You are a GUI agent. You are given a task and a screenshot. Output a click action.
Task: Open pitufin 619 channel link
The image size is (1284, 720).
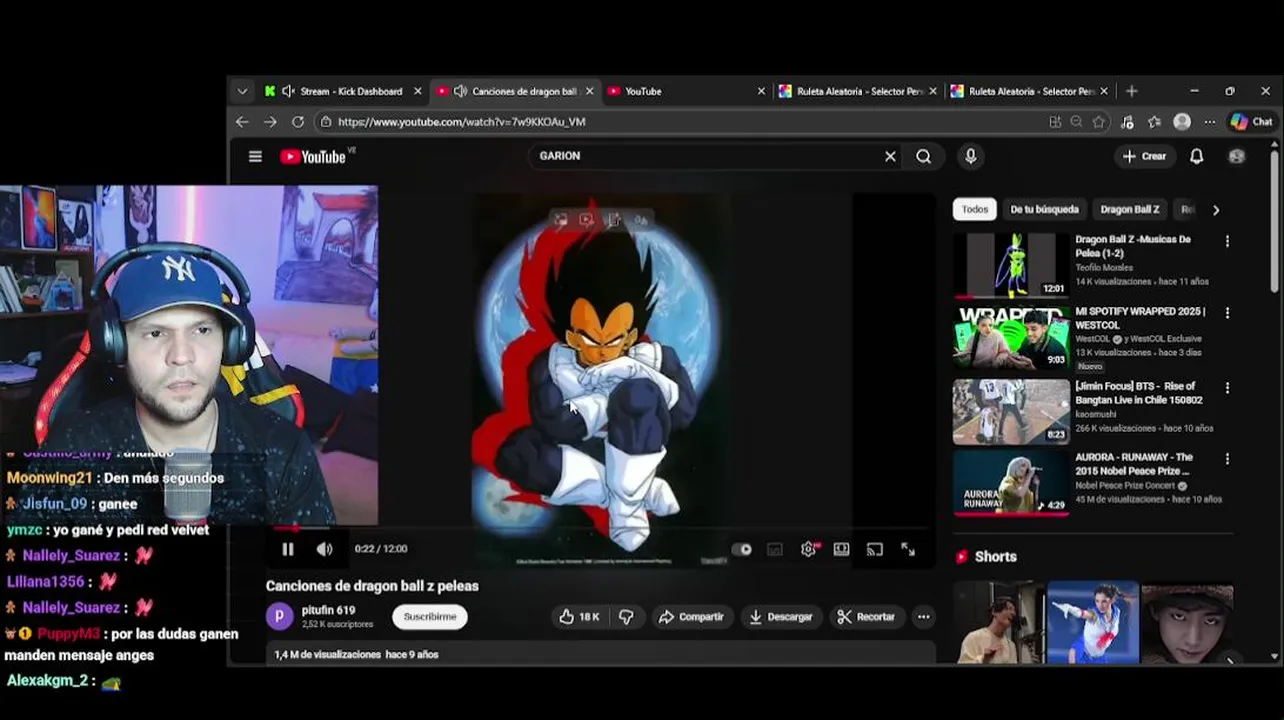coord(328,610)
